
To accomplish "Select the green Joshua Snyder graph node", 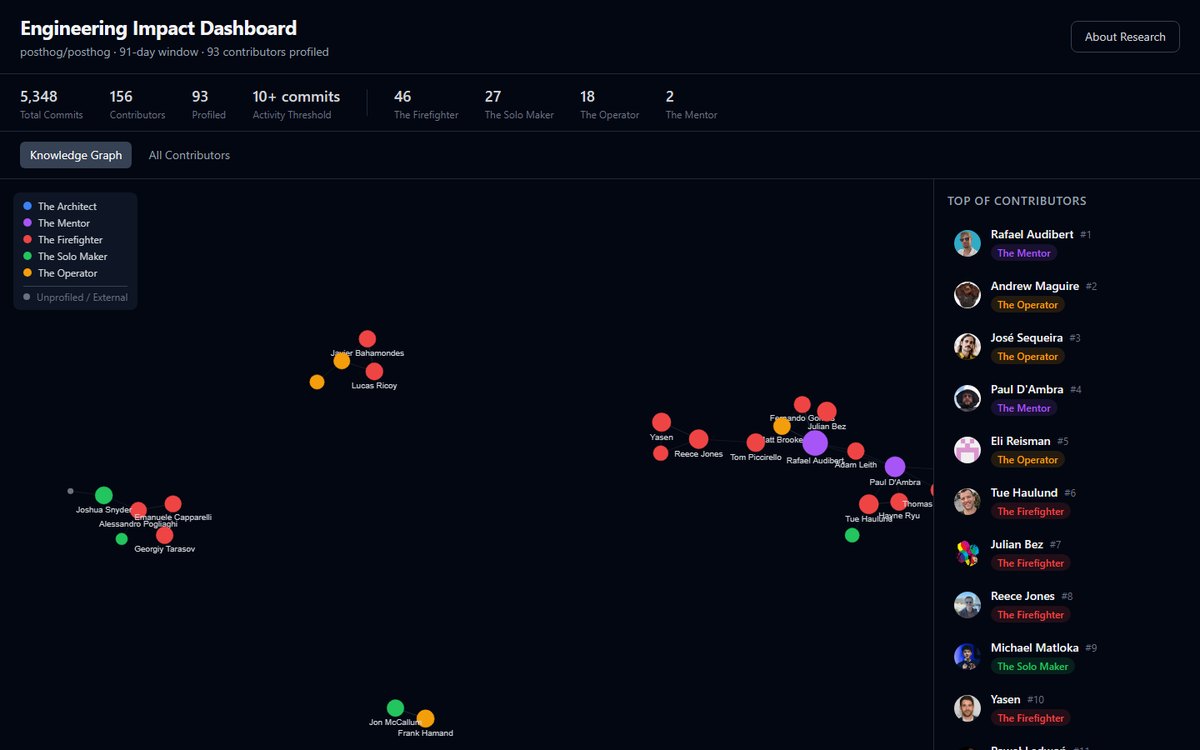I will coord(104,495).
